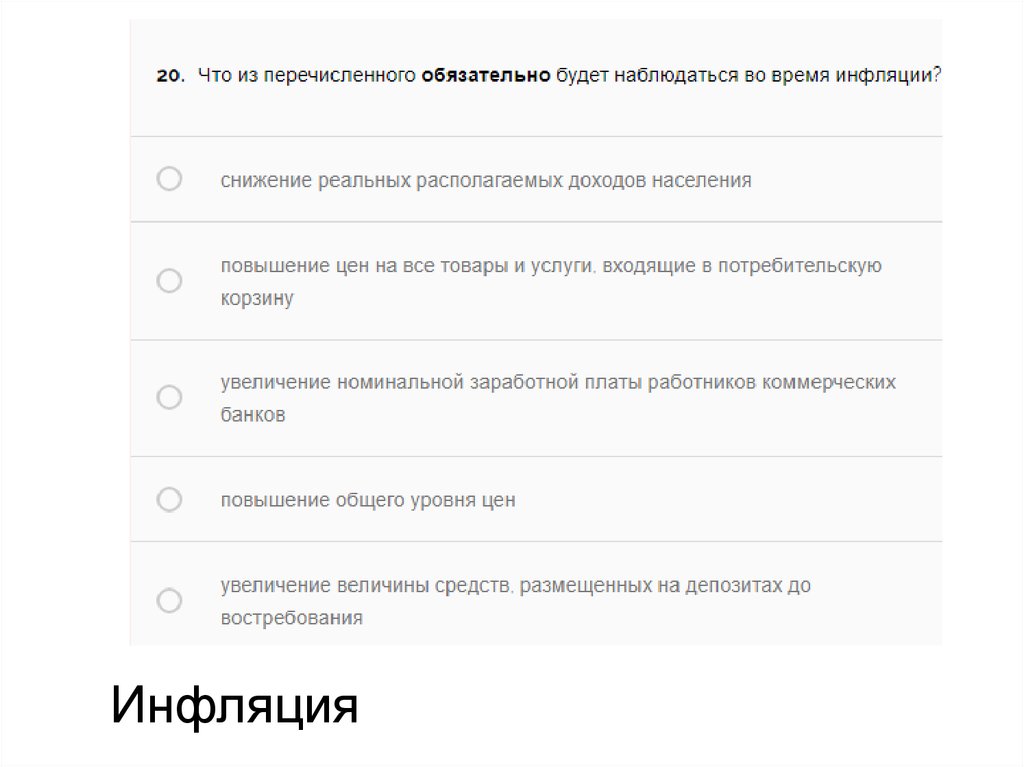Click the question number '20.'
Image resolution: width=1024 pixels, height=767 pixels.
170,77
